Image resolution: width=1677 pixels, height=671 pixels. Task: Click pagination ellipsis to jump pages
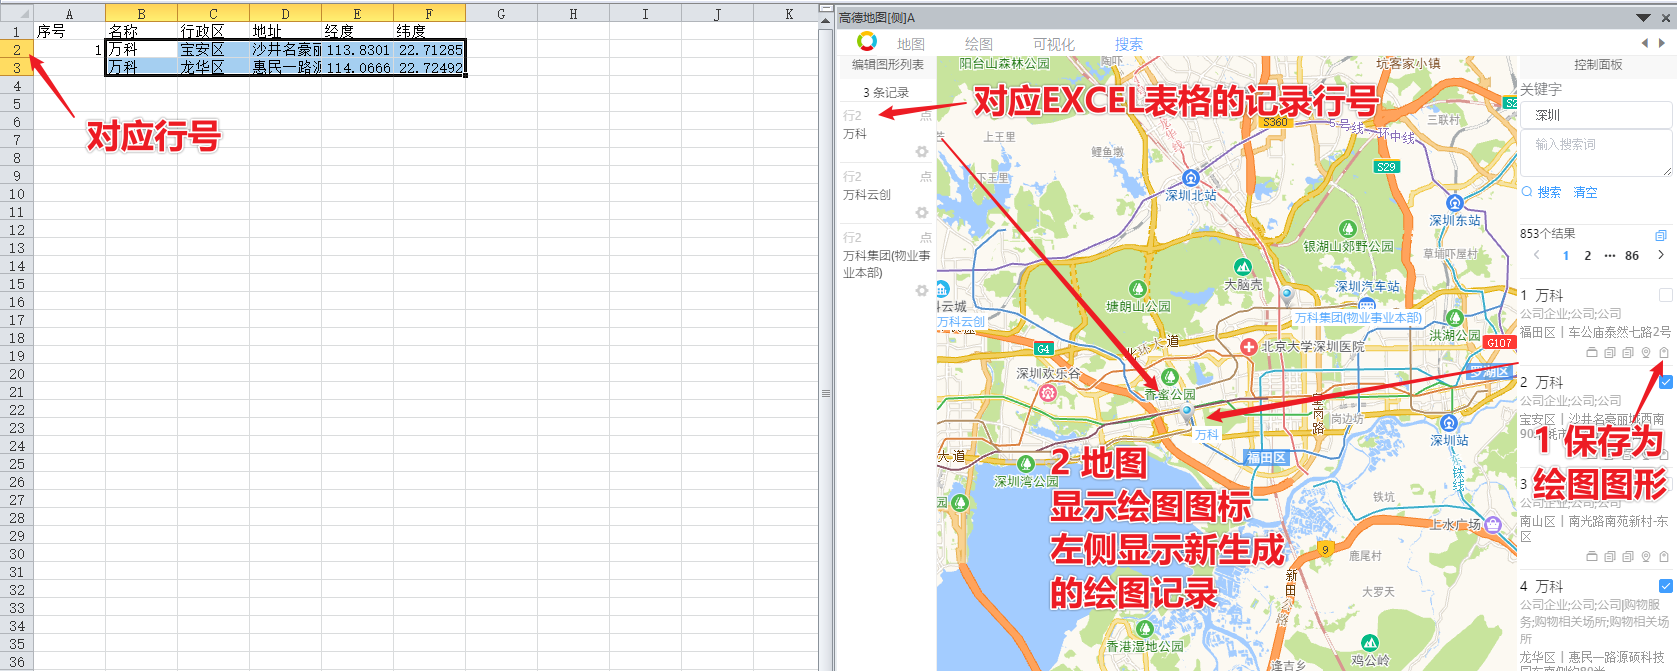(1609, 256)
